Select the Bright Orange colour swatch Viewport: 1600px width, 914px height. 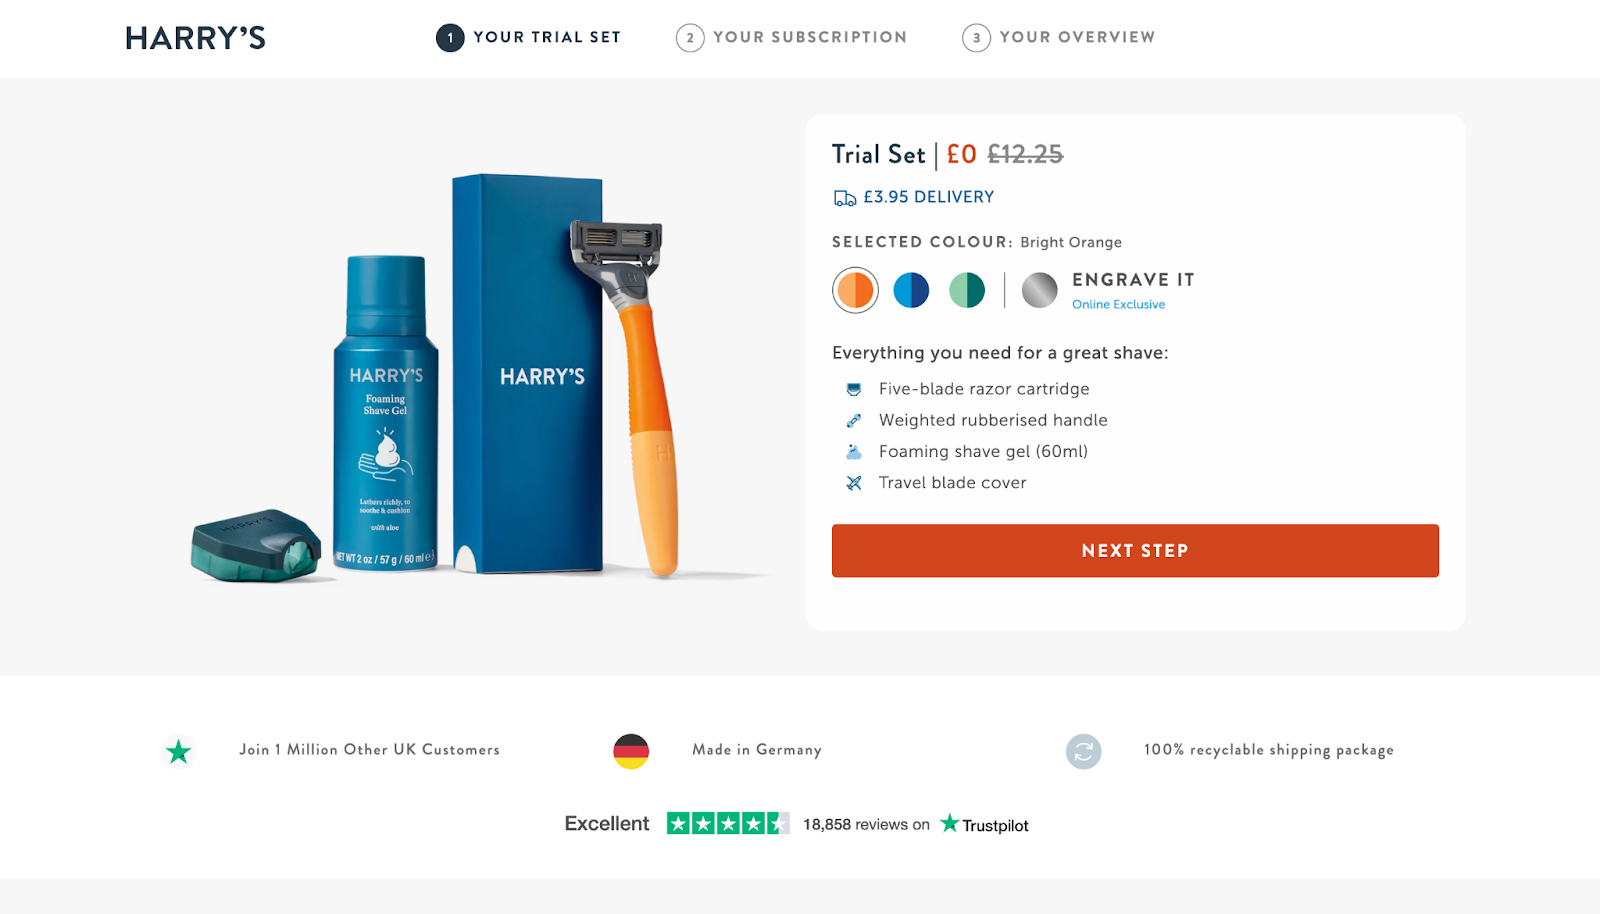855,290
